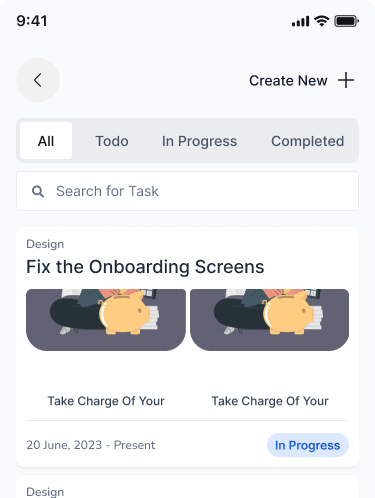Viewport: 375px width, 498px height.
Task: Open the second Design card below
Action: pos(187,487)
